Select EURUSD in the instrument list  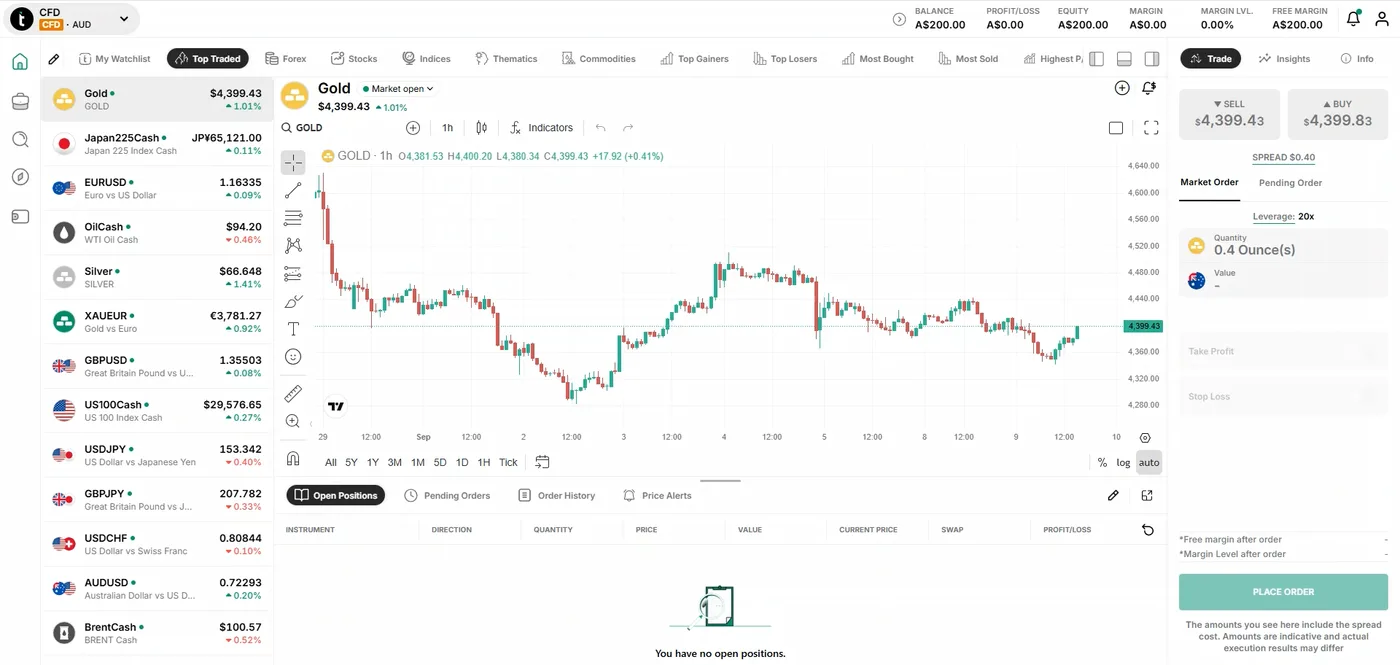pyautogui.click(x=157, y=188)
